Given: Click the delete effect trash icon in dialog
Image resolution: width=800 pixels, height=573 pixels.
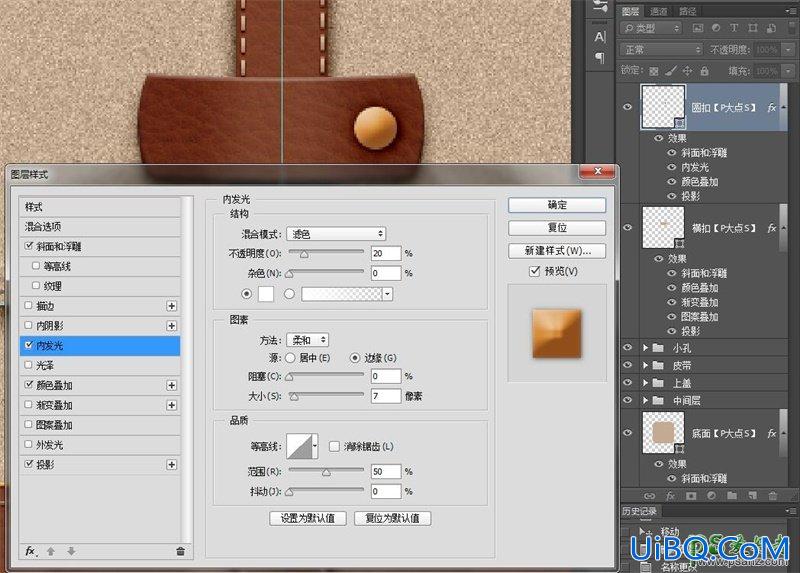Looking at the screenshot, I should (x=180, y=551).
